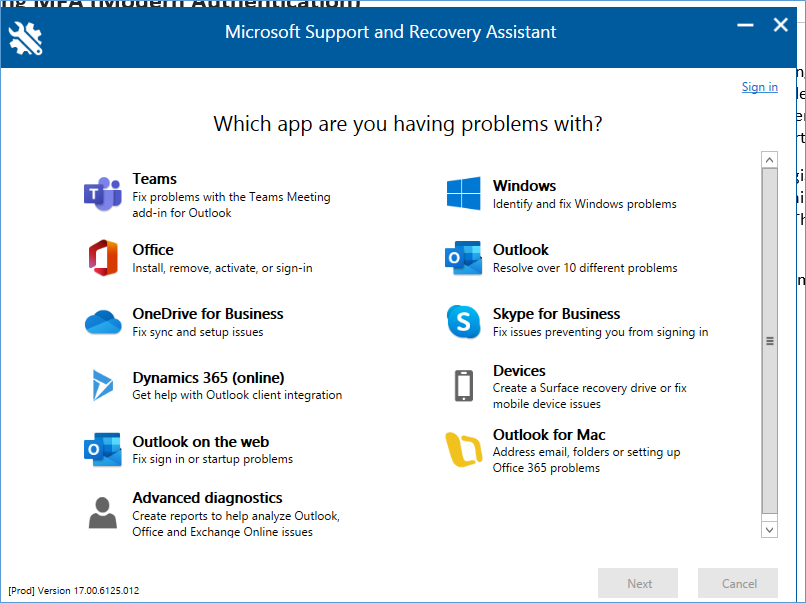Choose the Office heading
This screenshot has width=806, height=603.
coord(153,250)
